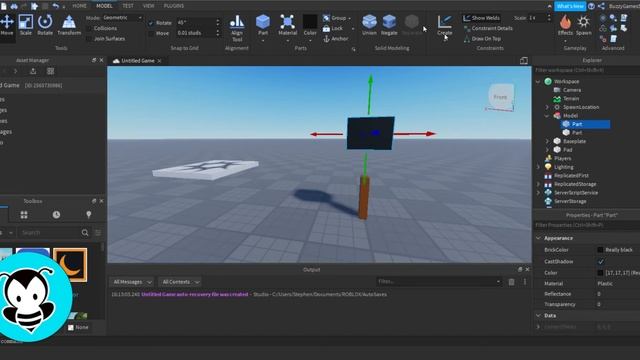The width and height of the screenshot is (640, 360).
Task: Select the Rotate tool
Action: pyautogui.click(x=45, y=24)
